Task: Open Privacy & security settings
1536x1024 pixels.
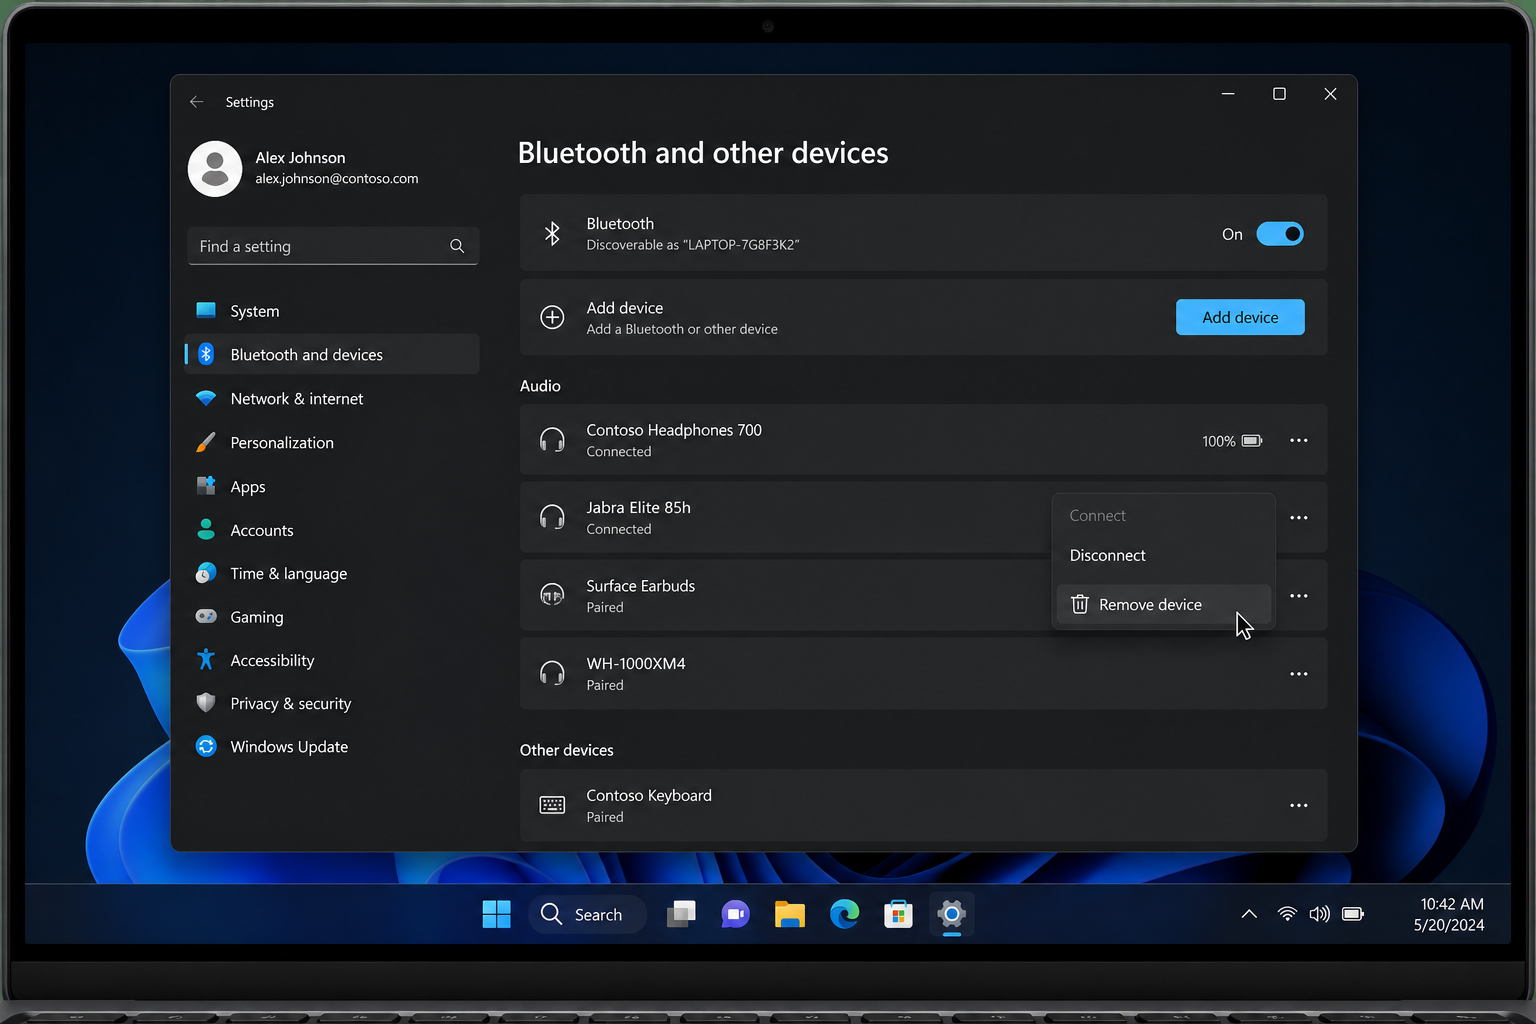Action: pos(332,703)
